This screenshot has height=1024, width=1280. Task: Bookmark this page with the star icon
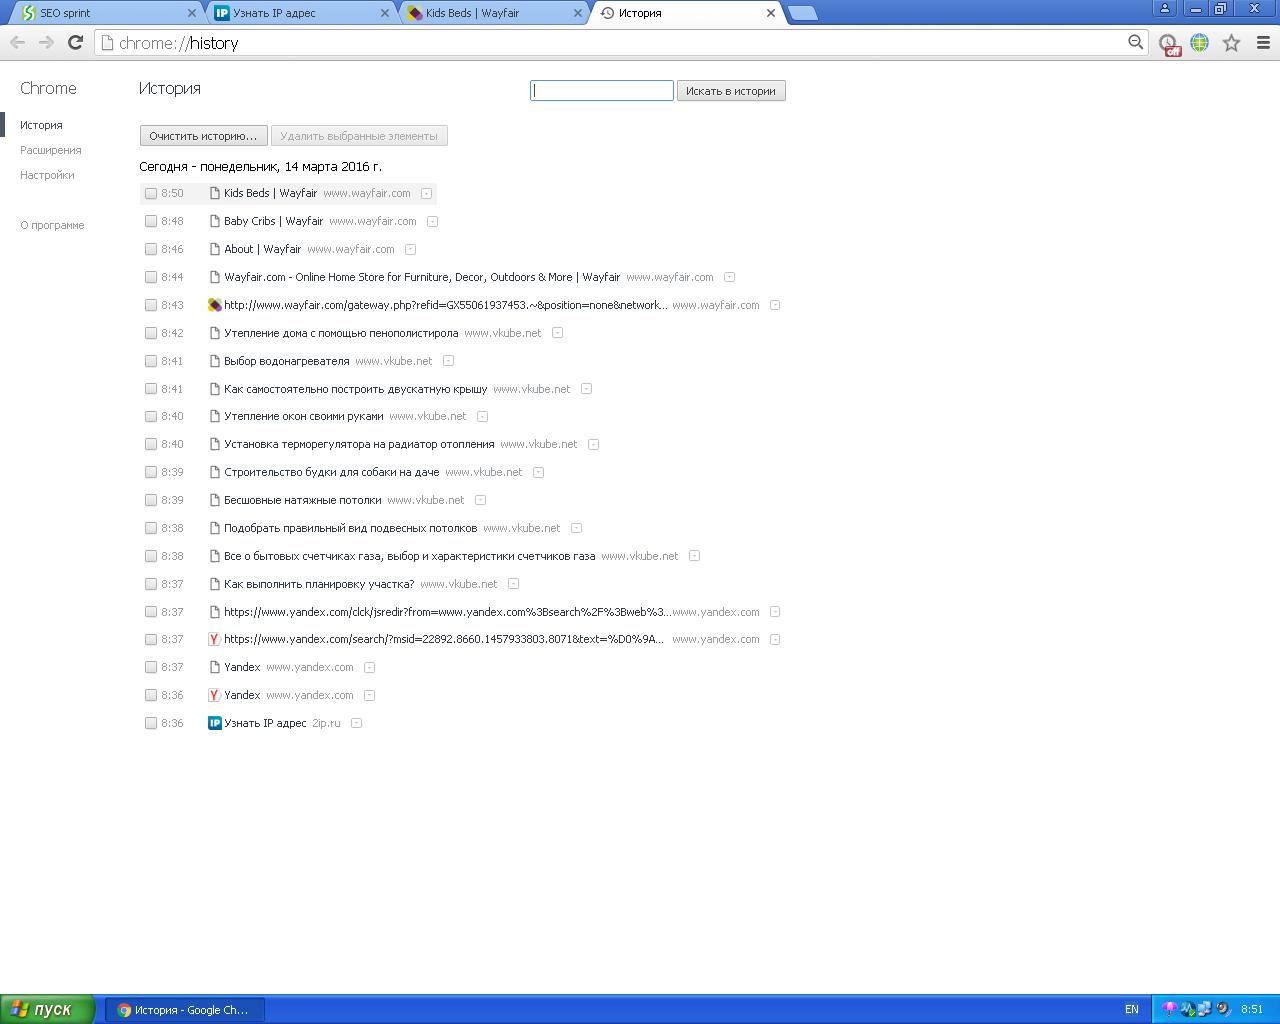pos(1232,42)
